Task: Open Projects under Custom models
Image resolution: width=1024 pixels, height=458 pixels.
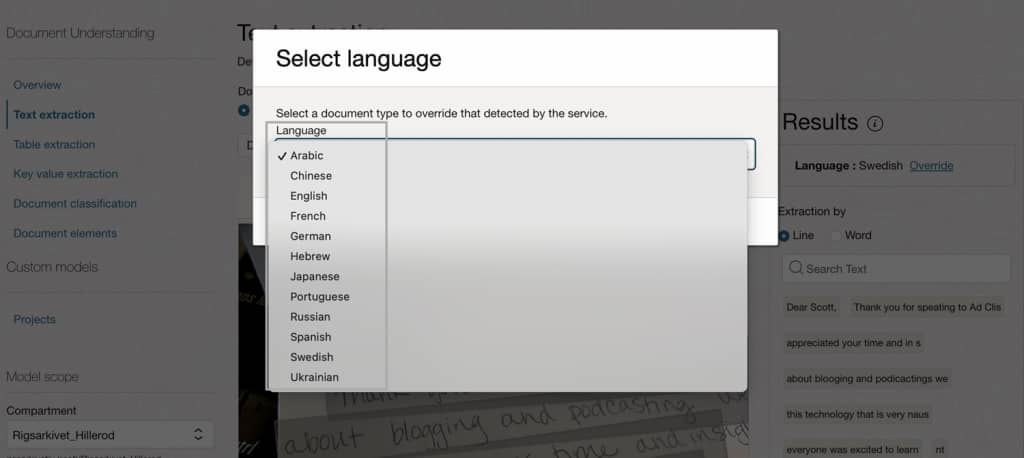Action: point(35,319)
